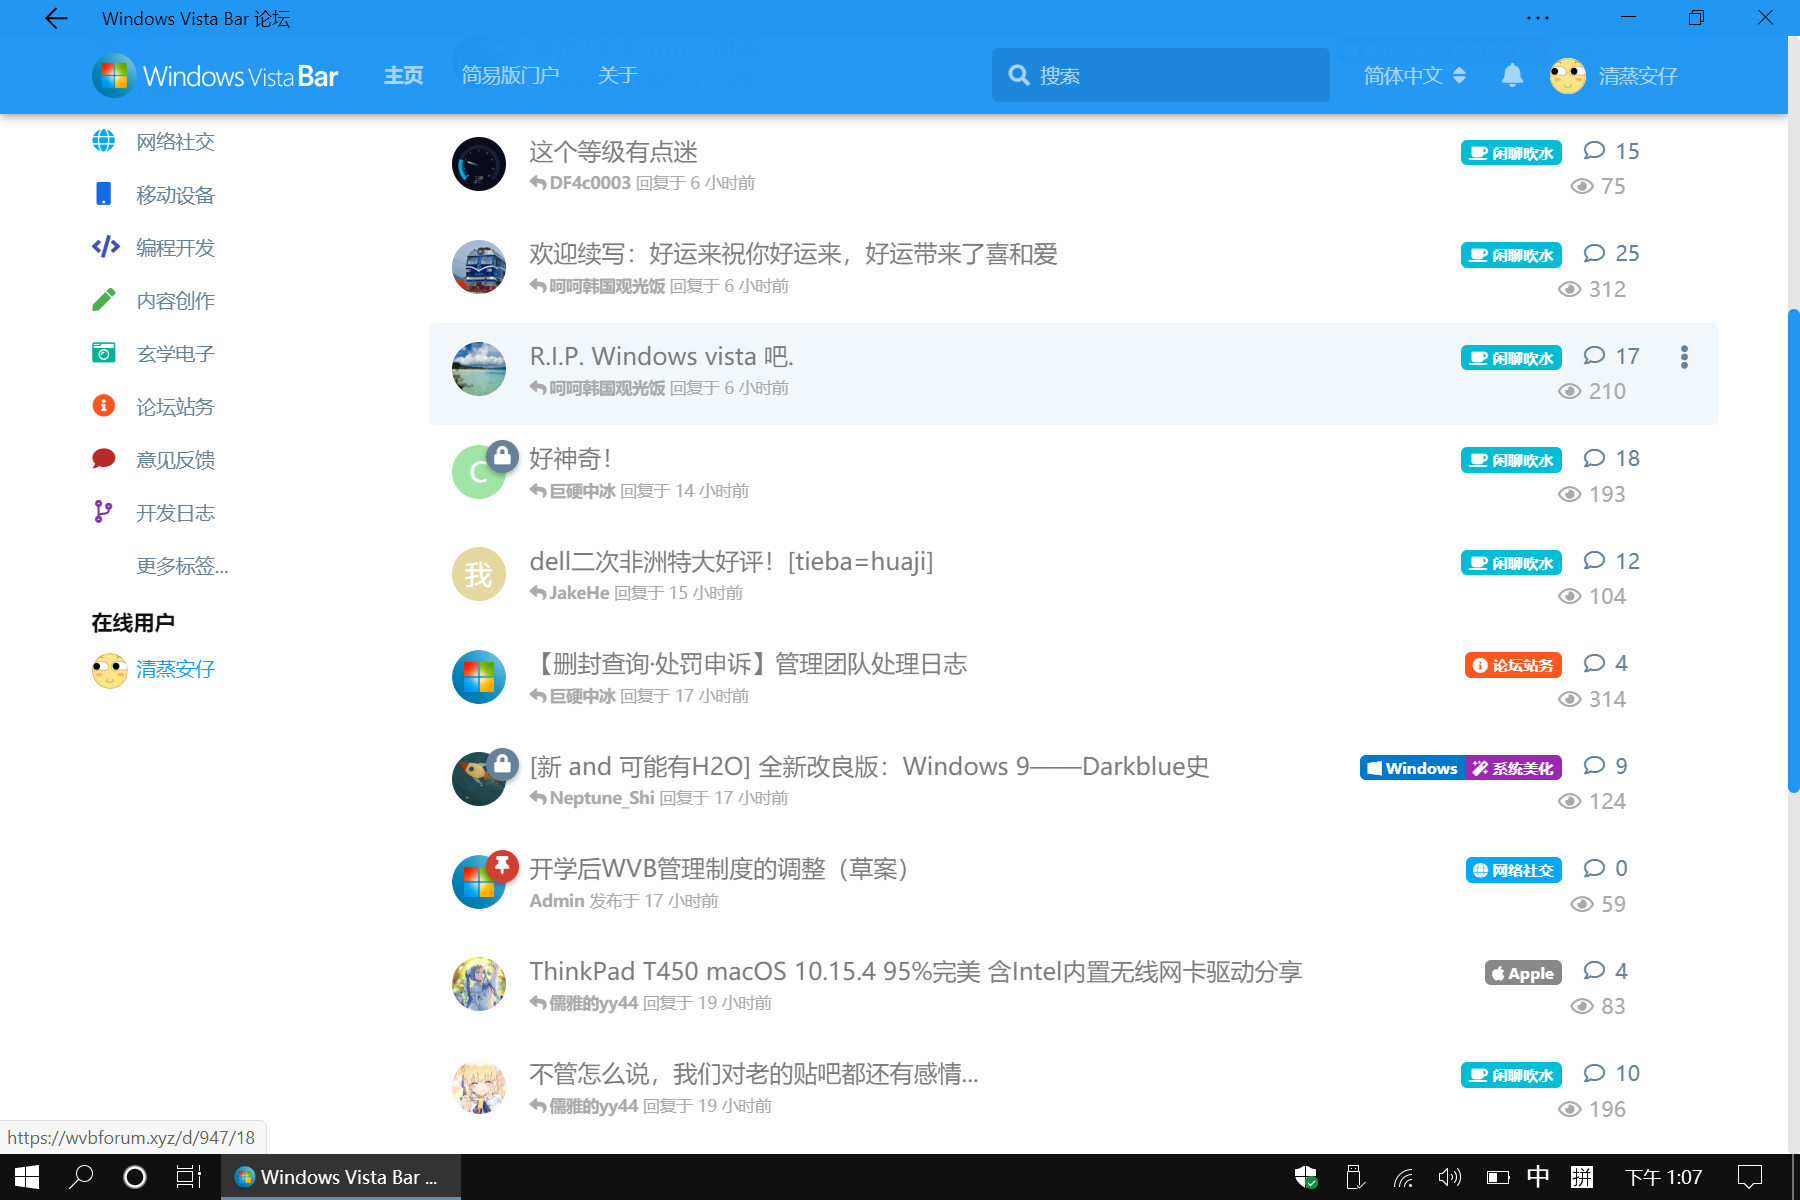1800x1200 pixels.
Task: Open Cortana circle on taskbar
Action: pos(135,1177)
